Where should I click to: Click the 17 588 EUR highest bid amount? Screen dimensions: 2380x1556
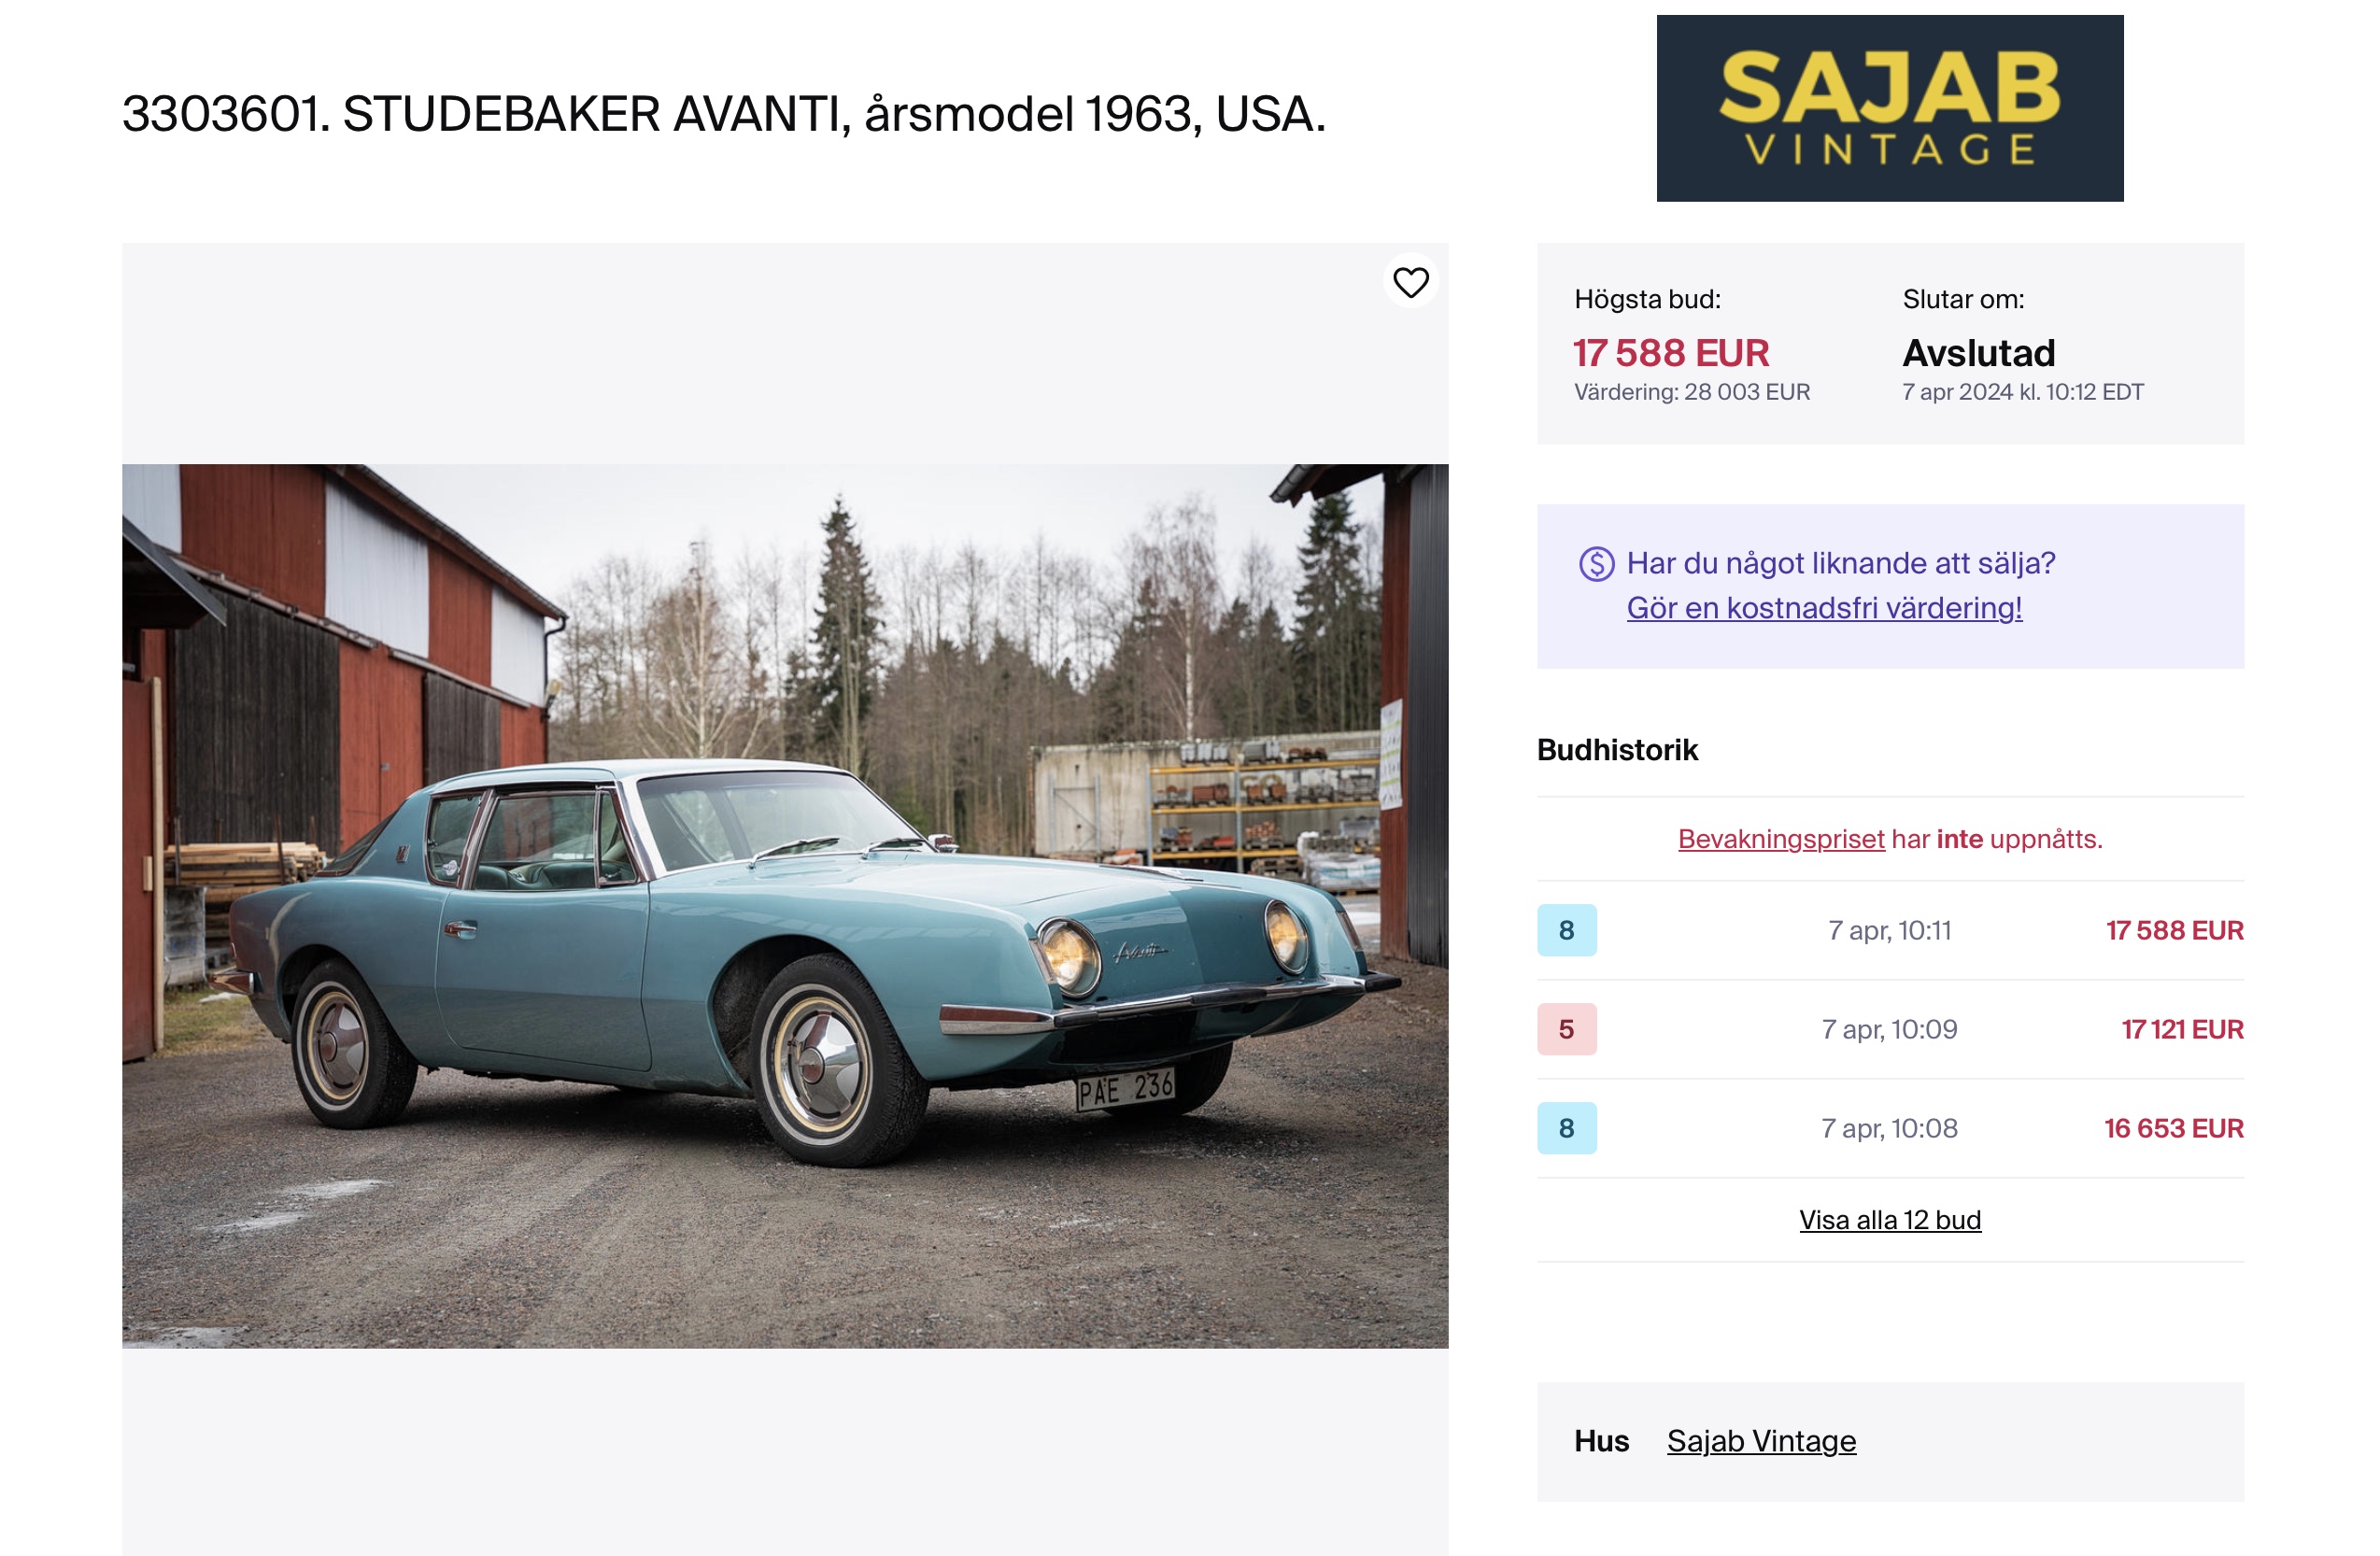(1670, 353)
